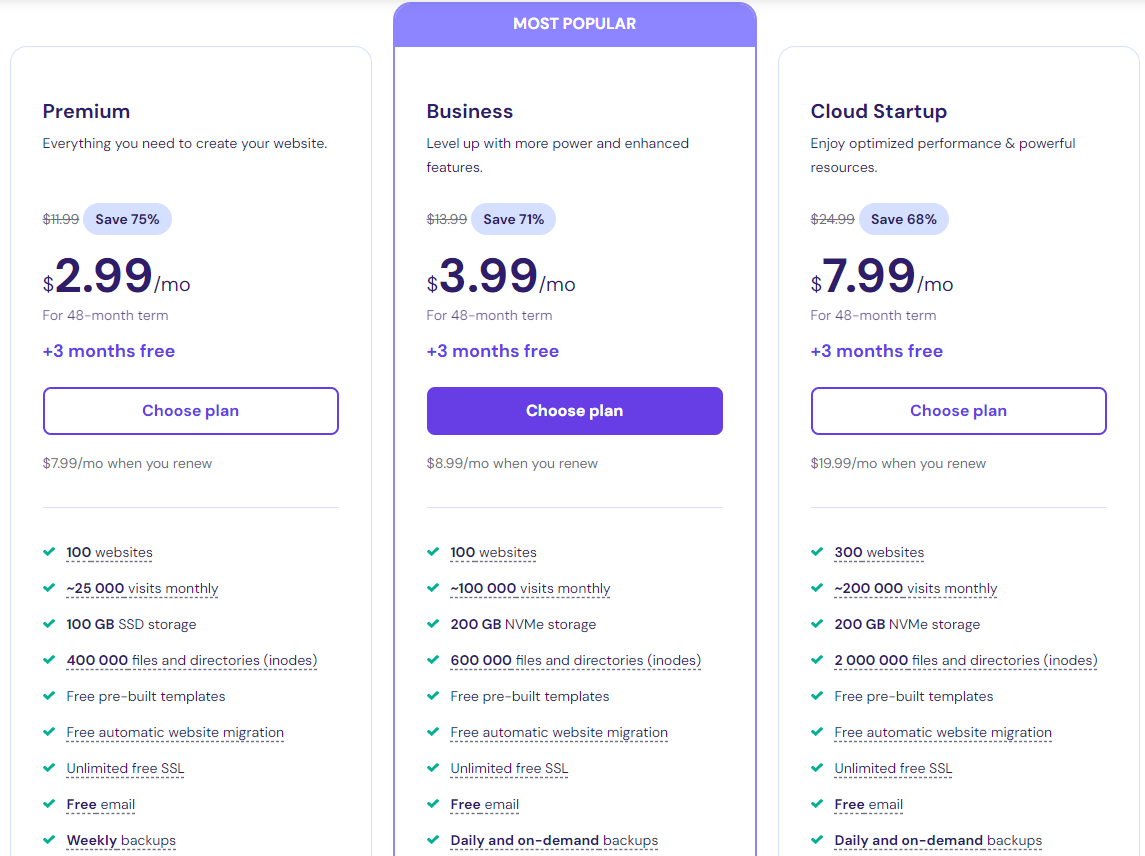This screenshot has height=856, width=1145.
Task: Open Premium Free automatic website migration tooltip
Action: (175, 733)
